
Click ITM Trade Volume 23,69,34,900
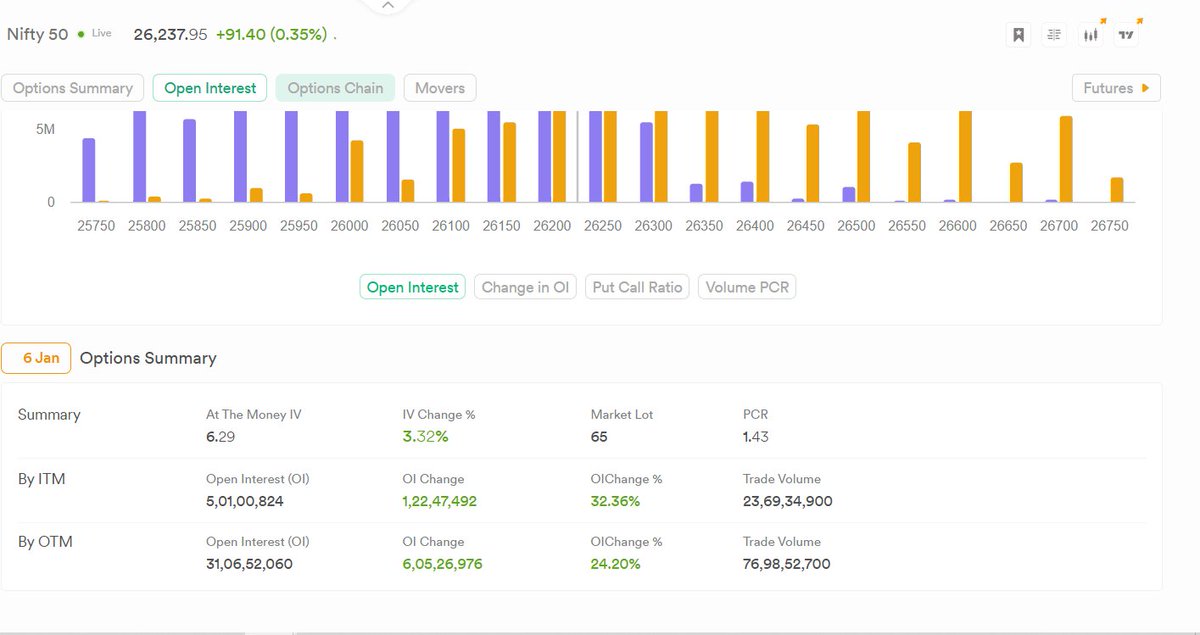click(788, 501)
